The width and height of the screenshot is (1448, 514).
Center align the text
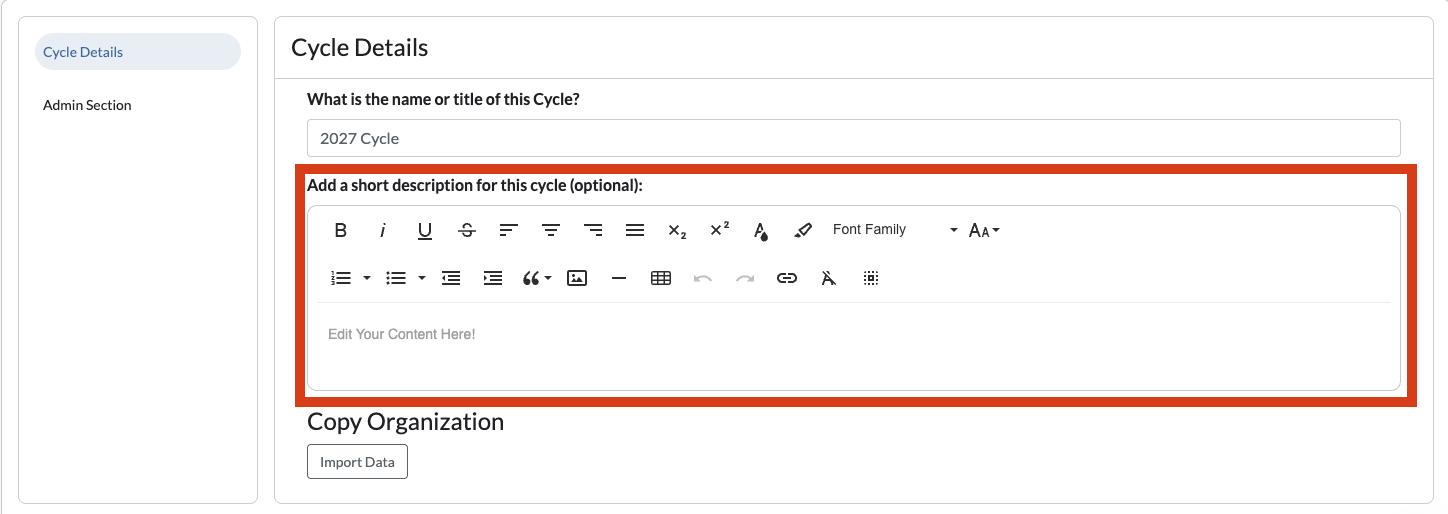pyautogui.click(x=551, y=230)
